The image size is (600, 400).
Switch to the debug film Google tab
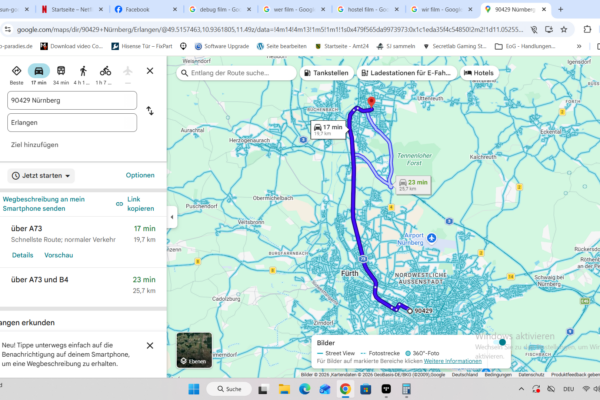(x=220, y=9)
